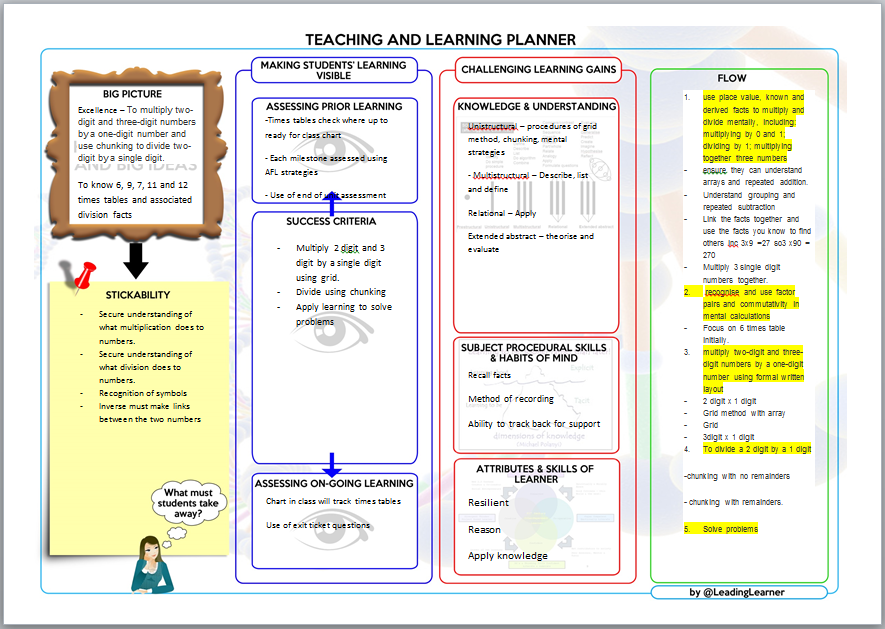Click the 'Stickability' heading on yellow note
Image resolution: width=885 pixels, height=629 pixels.
[138, 295]
